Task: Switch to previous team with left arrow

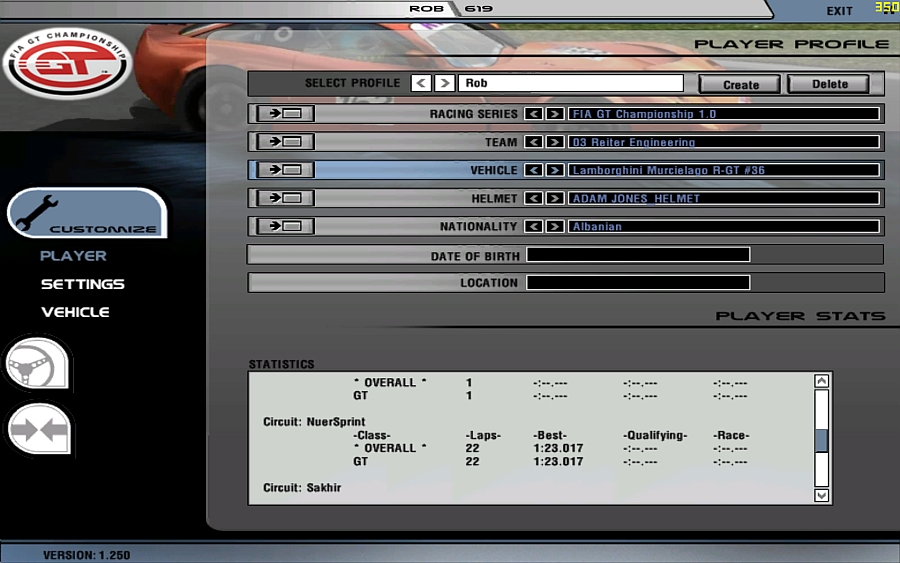Action: [x=534, y=142]
